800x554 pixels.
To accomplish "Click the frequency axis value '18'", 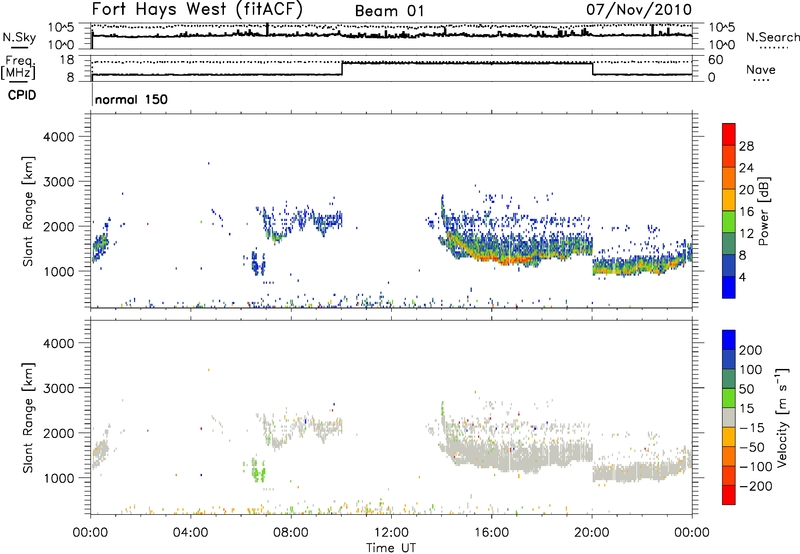I will pos(67,60).
